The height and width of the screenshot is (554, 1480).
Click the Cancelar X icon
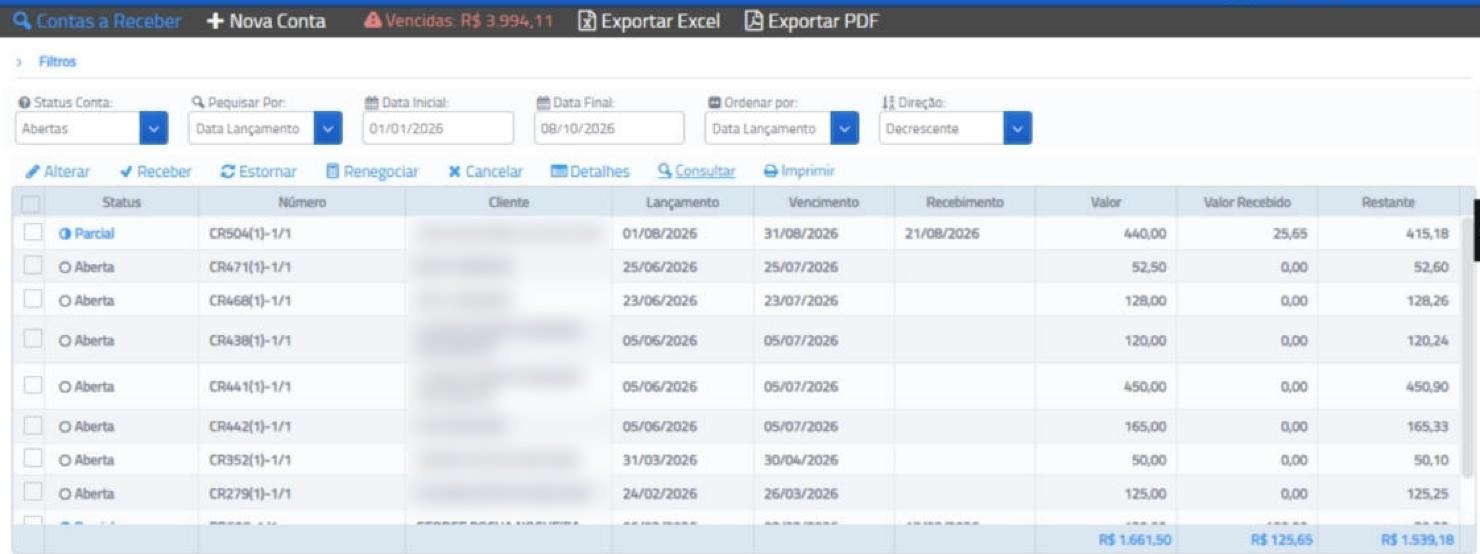pyautogui.click(x=454, y=172)
